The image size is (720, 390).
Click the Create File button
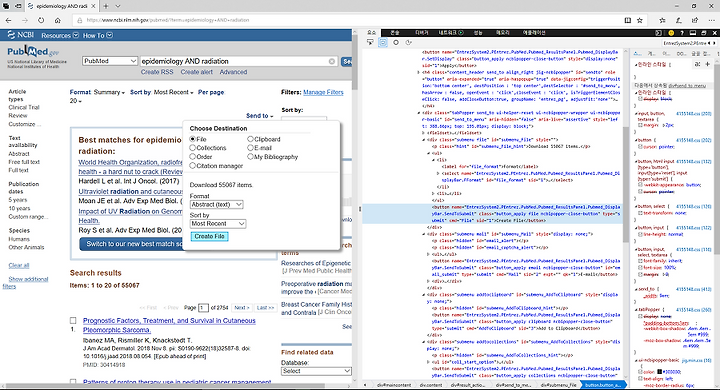[x=209, y=236]
